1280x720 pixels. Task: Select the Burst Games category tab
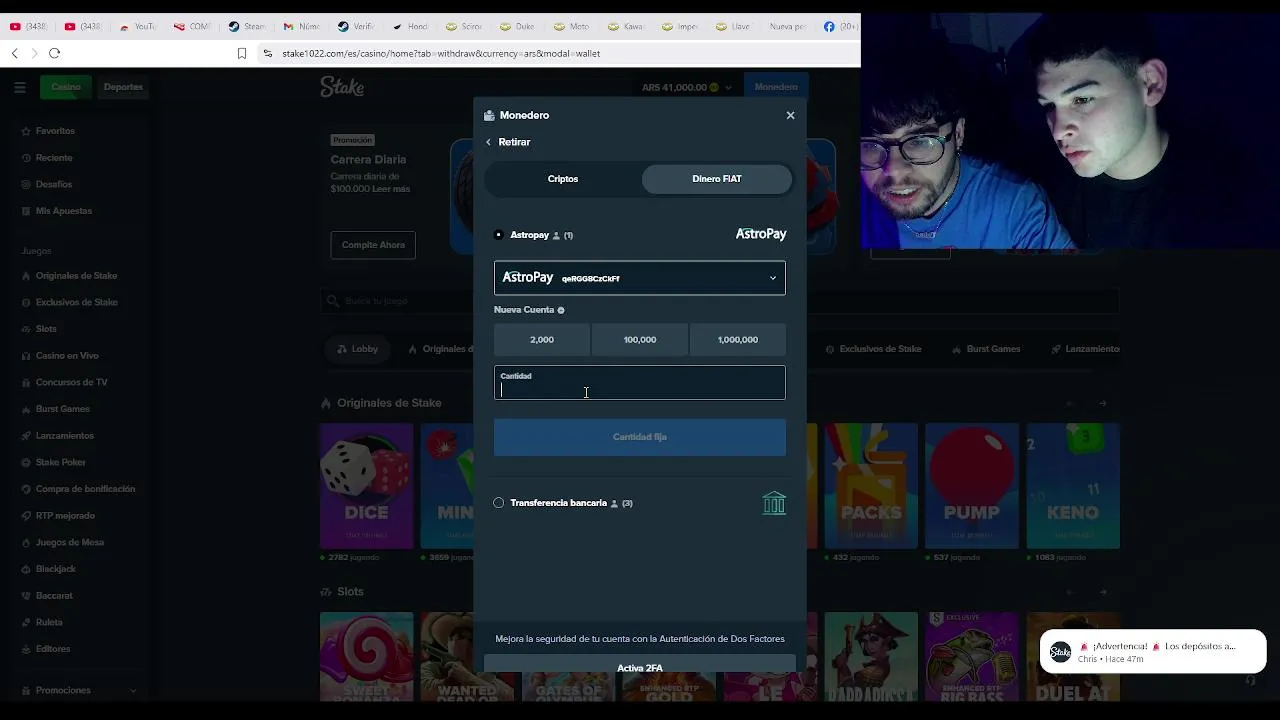coord(985,349)
